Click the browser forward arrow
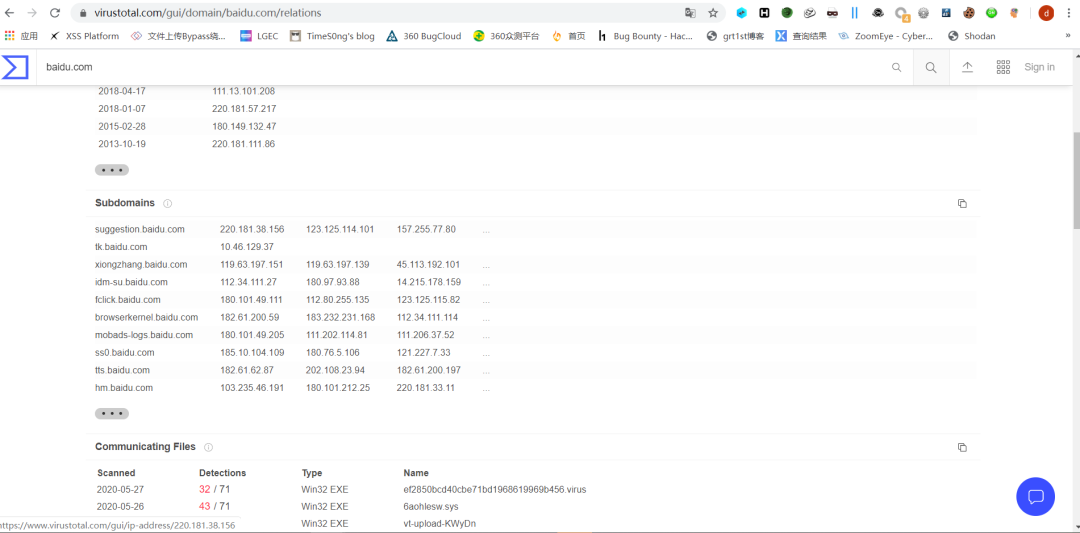The height and width of the screenshot is (533, 1080). point(32,12)
